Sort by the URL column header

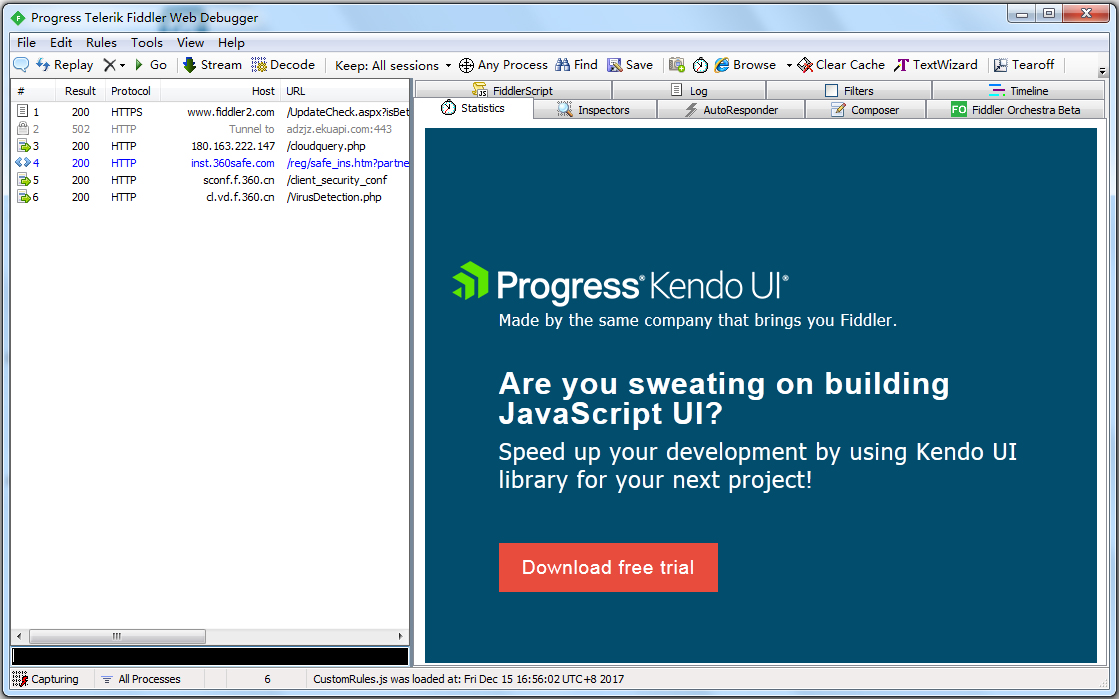(x=345, y=91)
